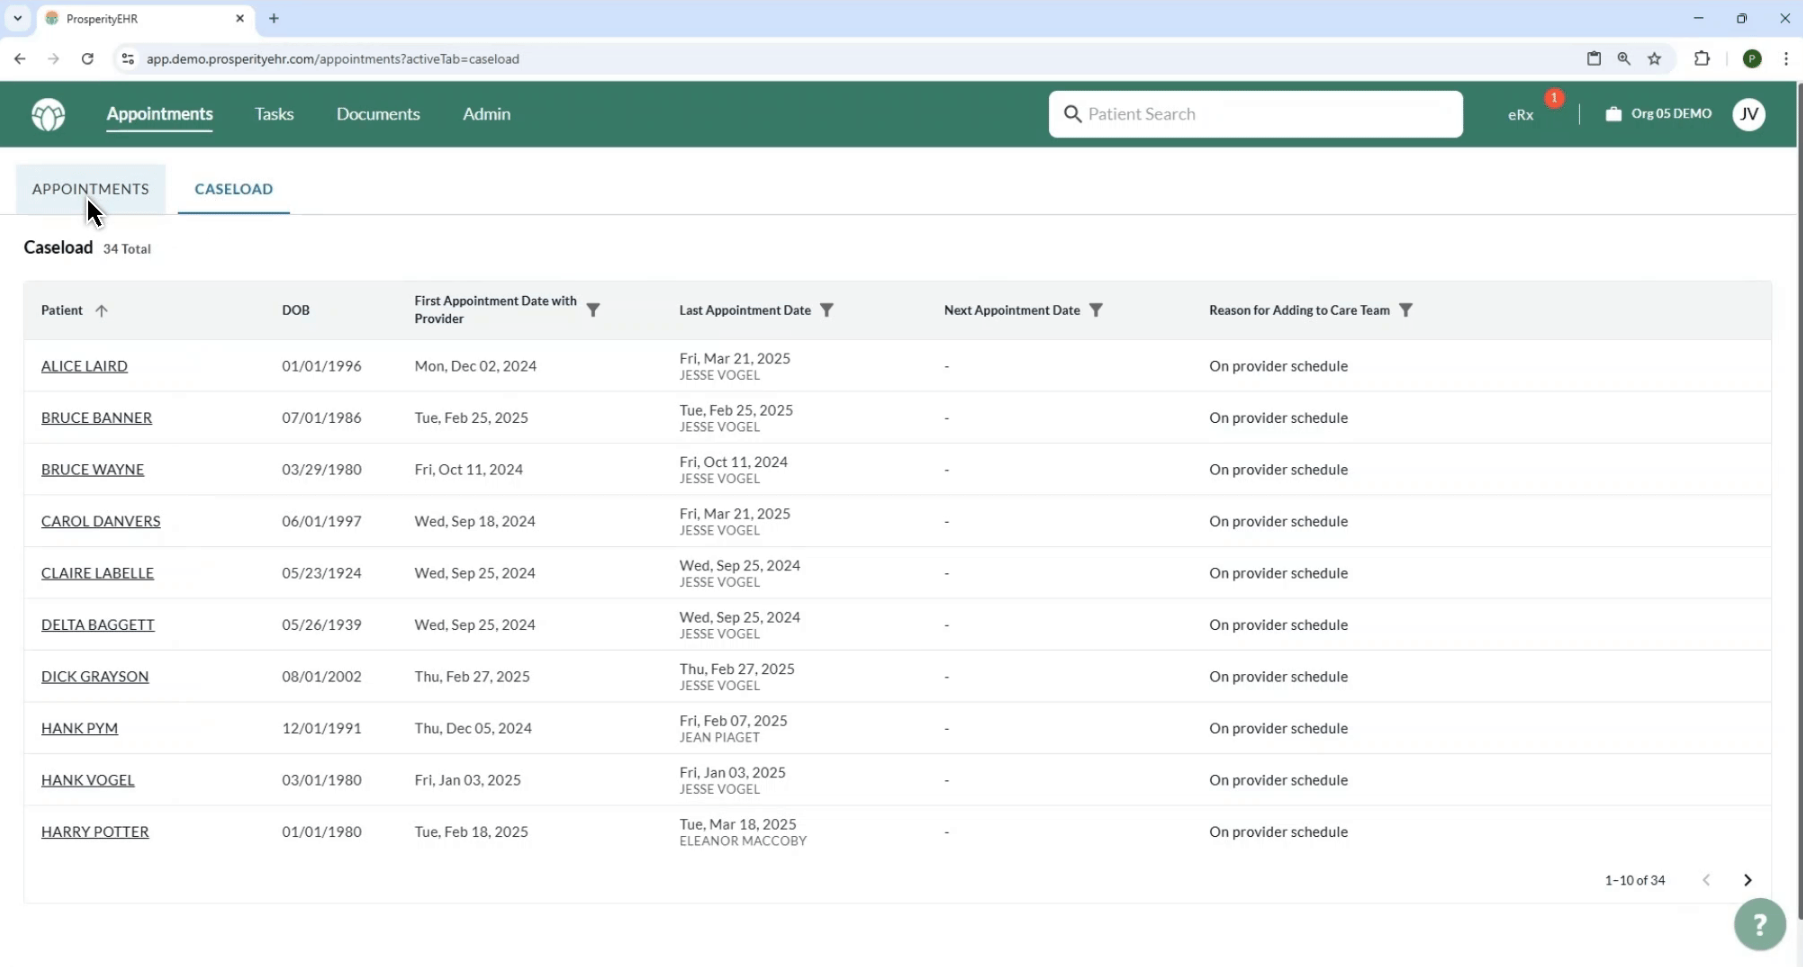Image resolution: width=1803 pixels, height=967 pixels.
Task: Open the eRx notifications badge
Action: coord(1553,98)
